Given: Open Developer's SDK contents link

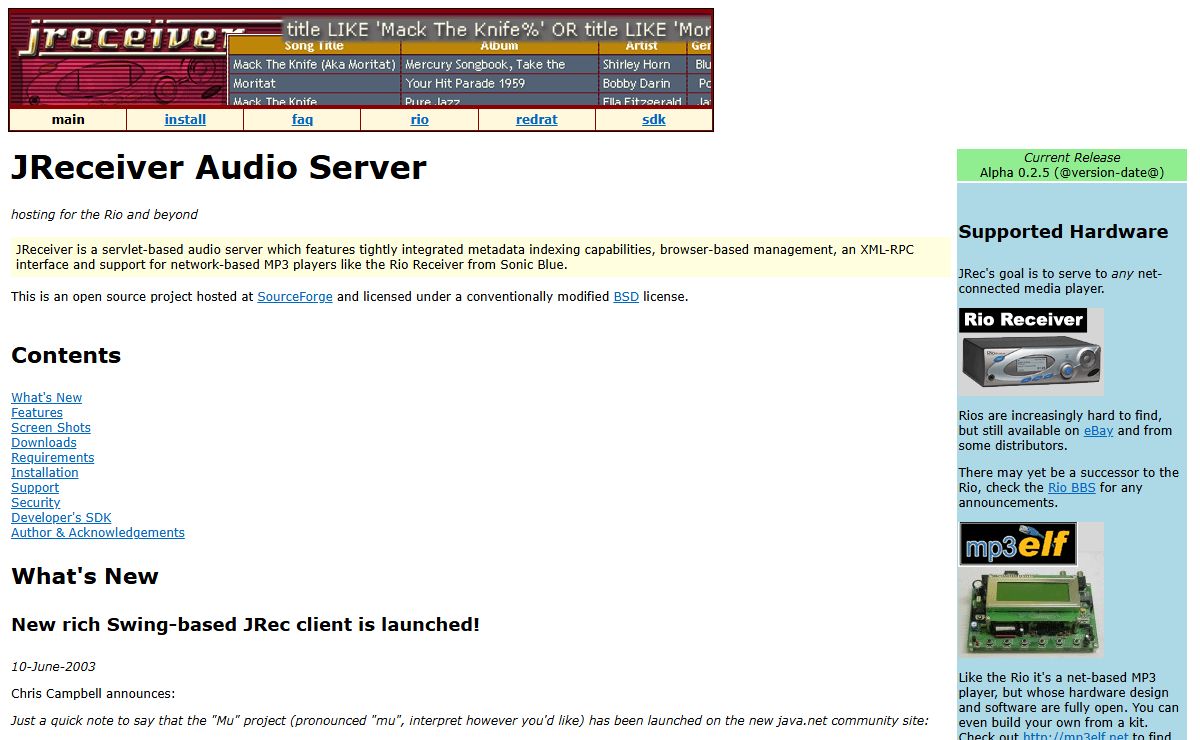Looking at the screenshot, I should click(x=61, y=518).
